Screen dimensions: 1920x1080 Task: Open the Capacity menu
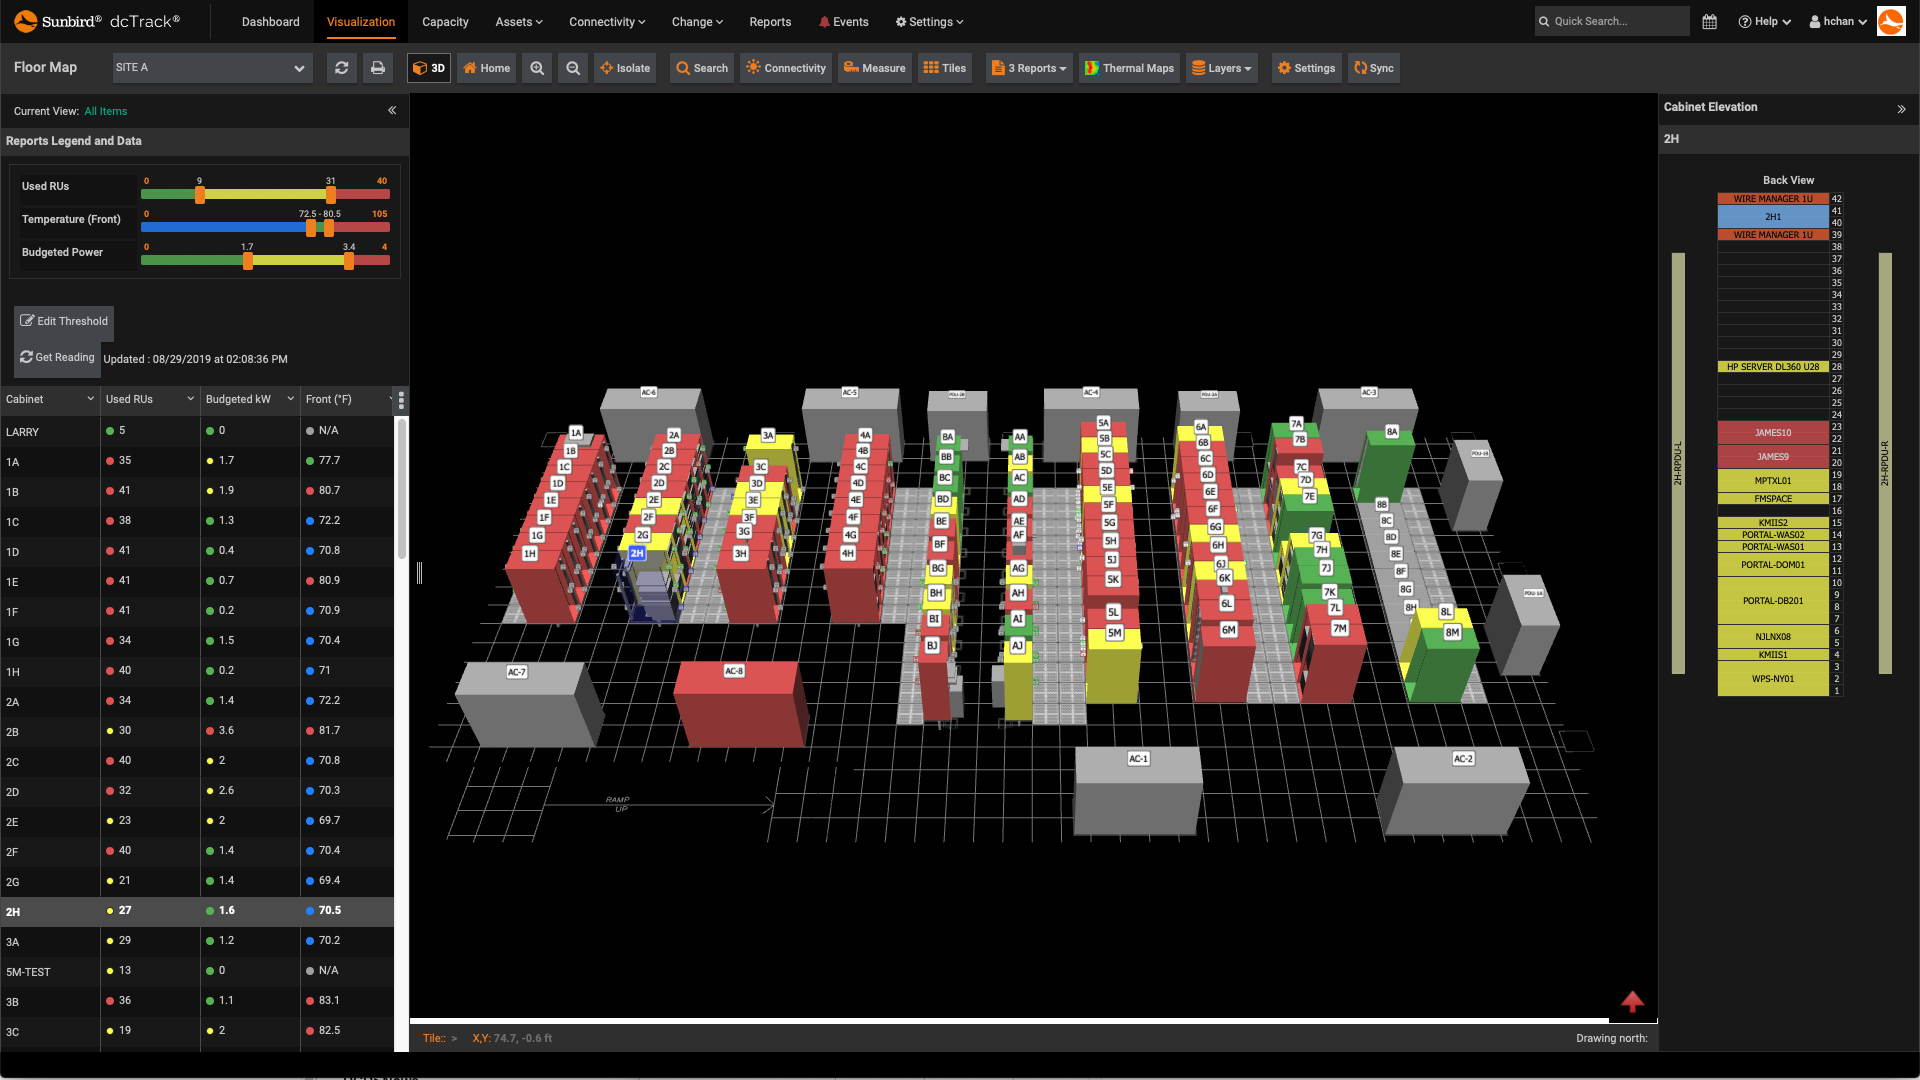click(x=445, y=22)
